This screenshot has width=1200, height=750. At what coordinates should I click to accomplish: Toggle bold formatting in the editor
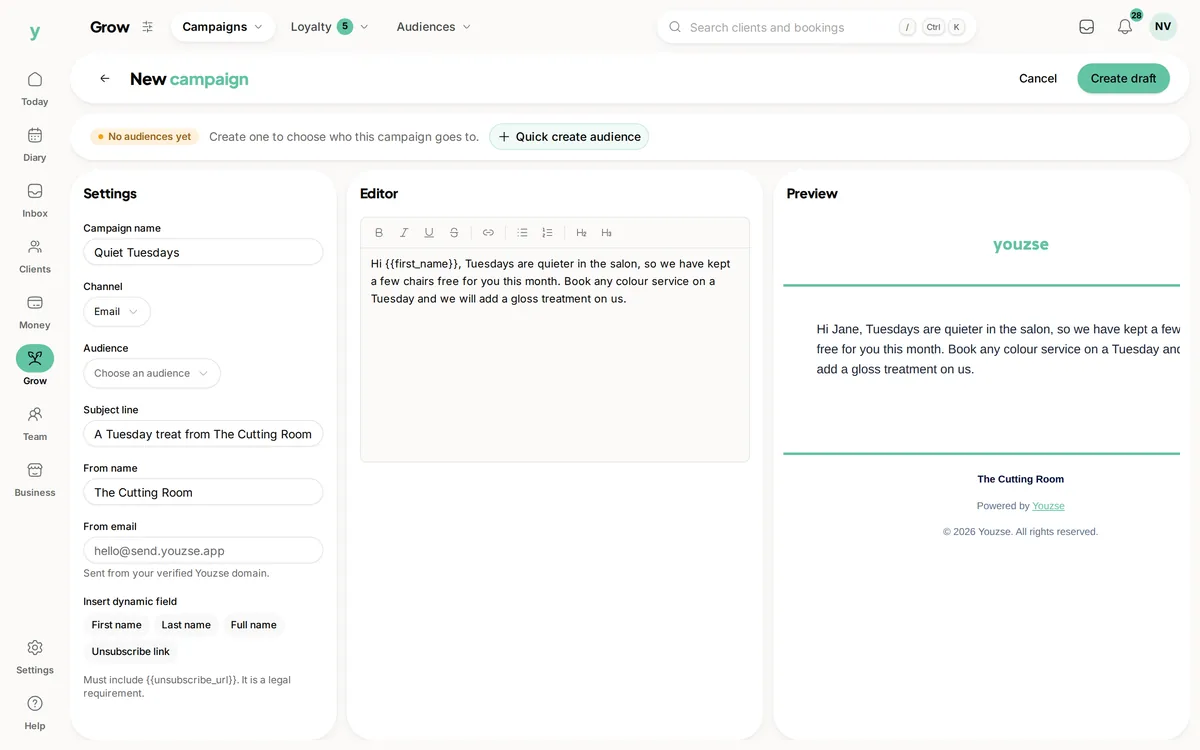point(379,233)
